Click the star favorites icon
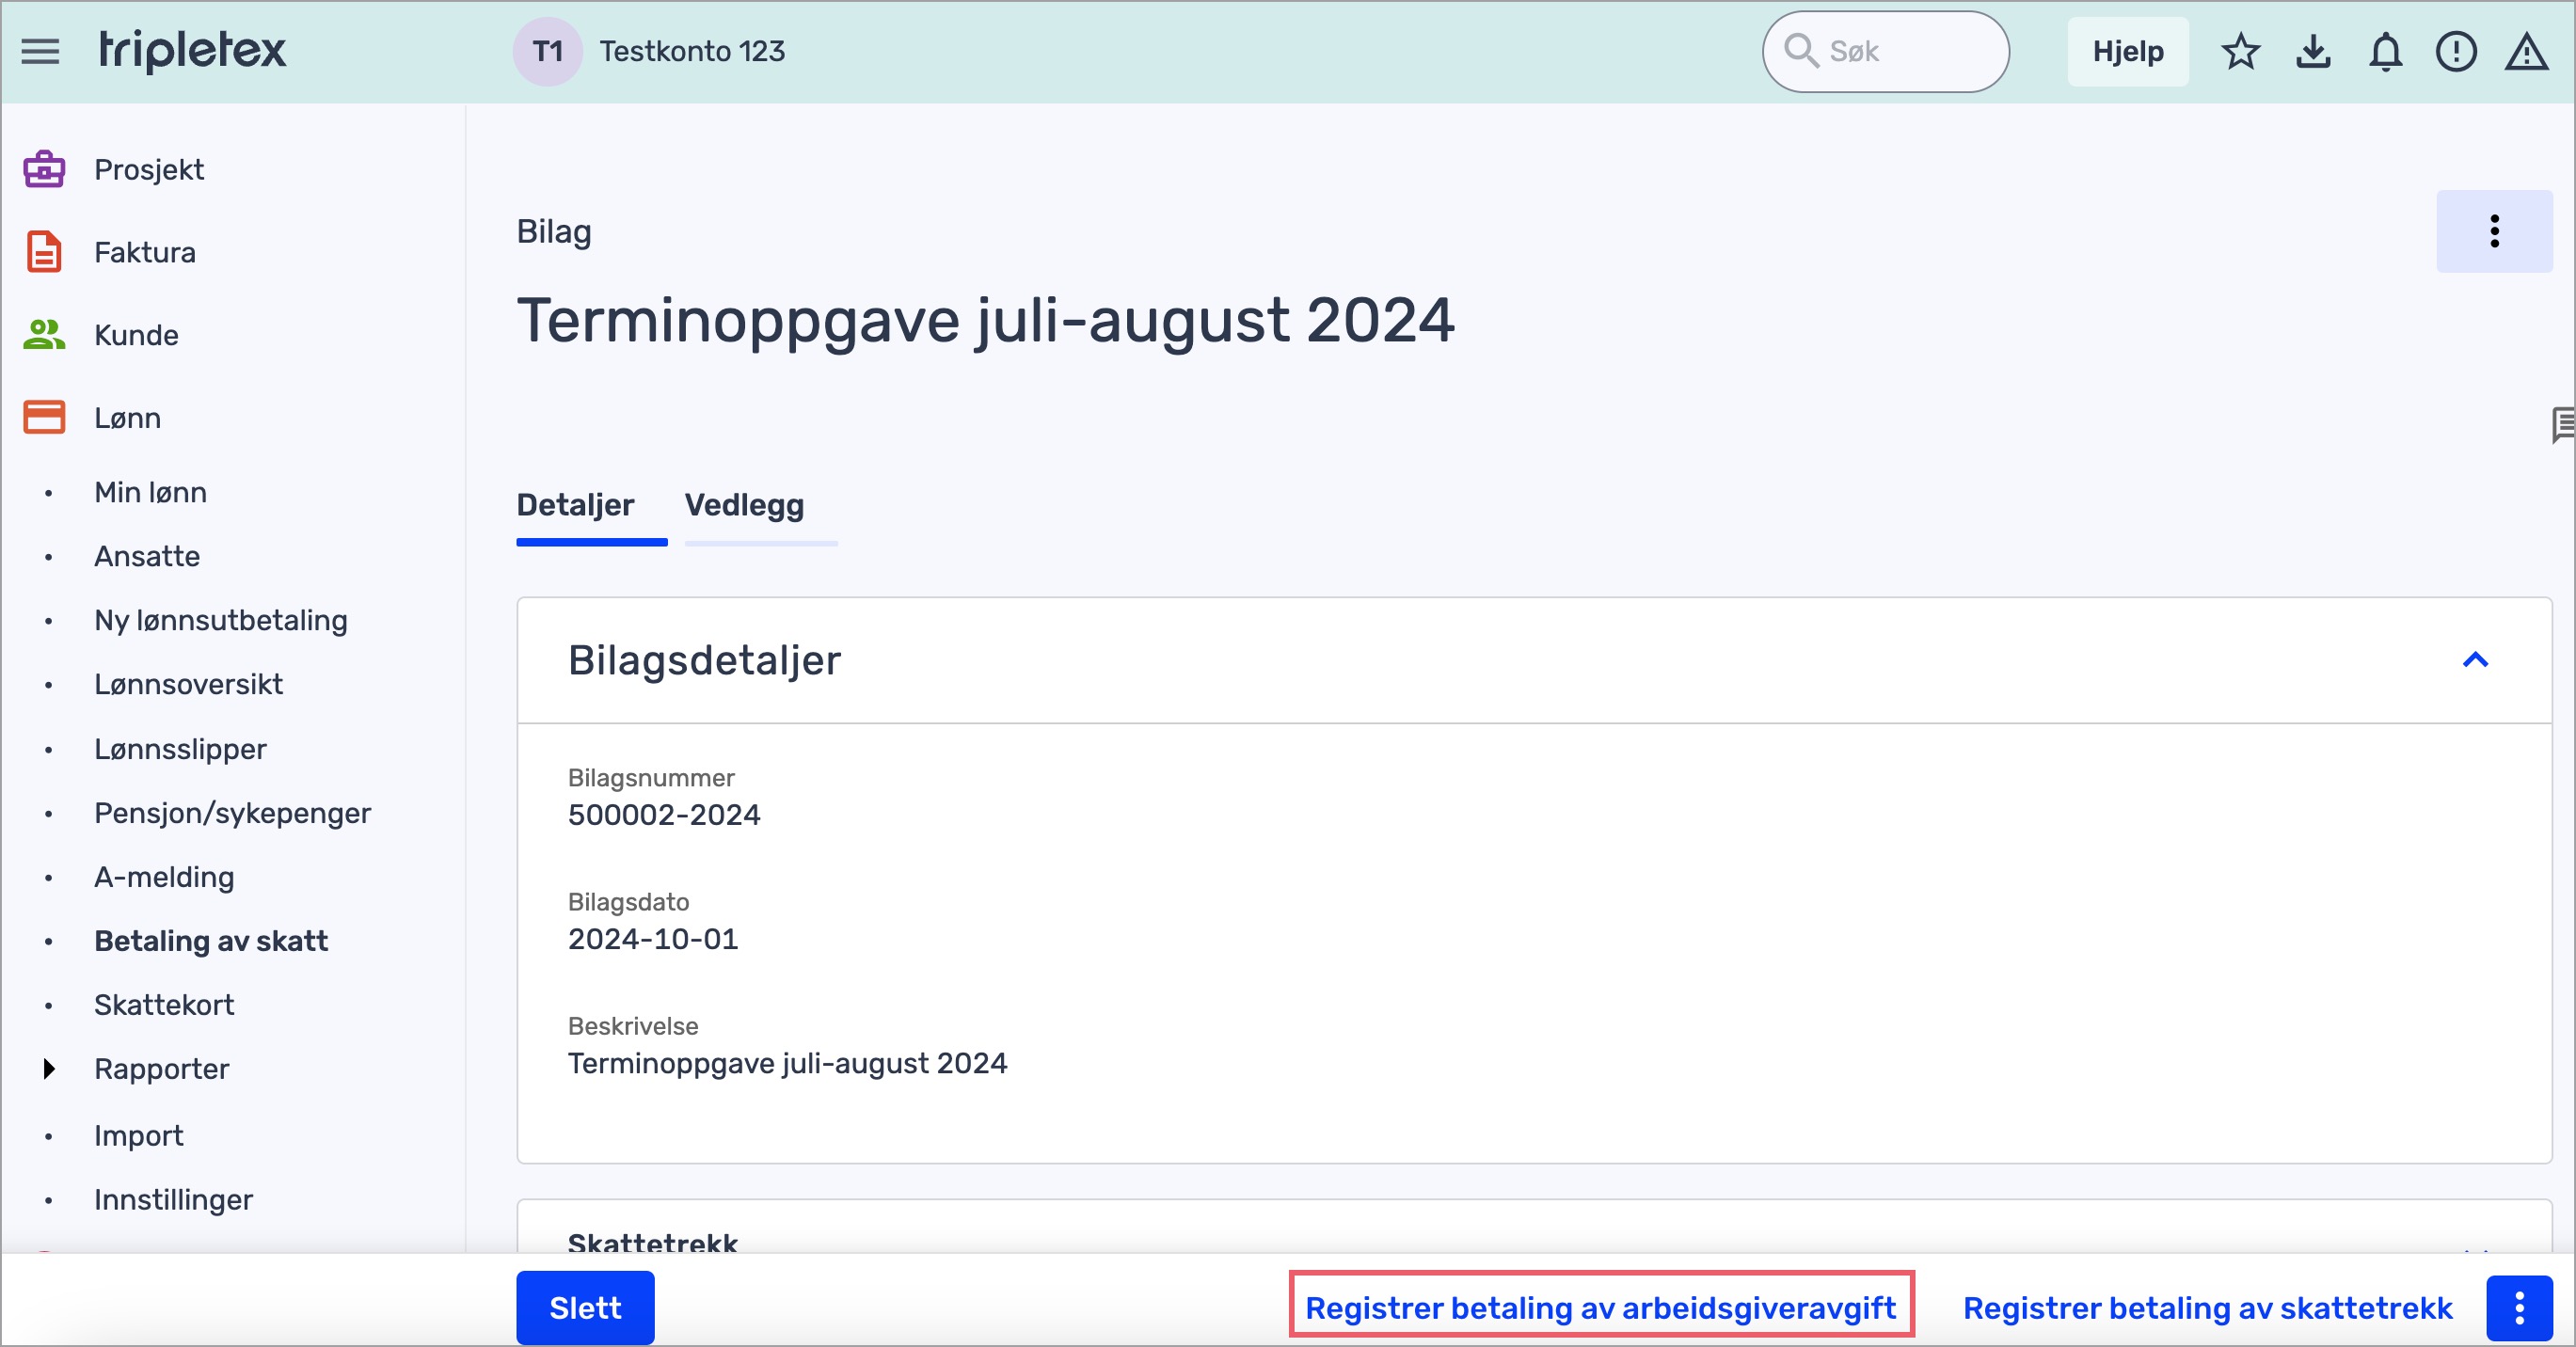Viewport: 2576px width, 1347px height. tap(2241, 51)
